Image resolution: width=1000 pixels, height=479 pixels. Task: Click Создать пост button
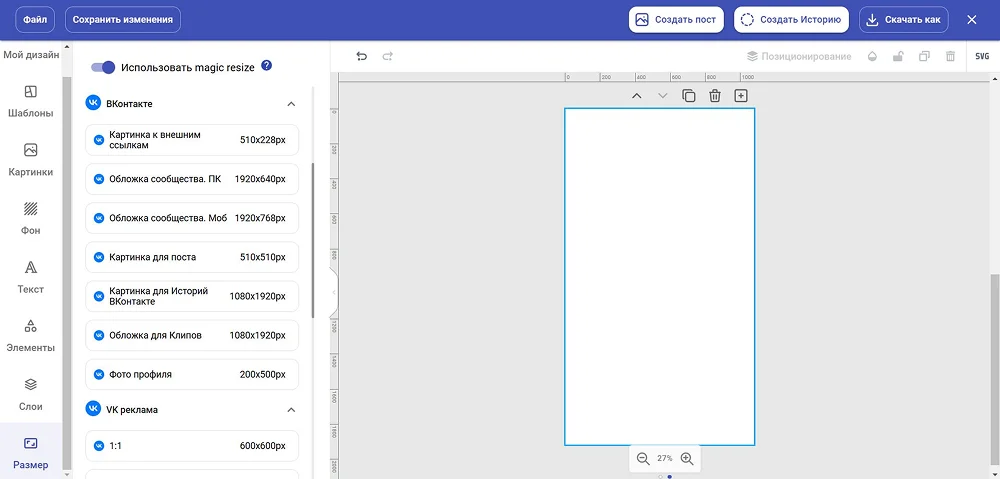coord(677,20)
